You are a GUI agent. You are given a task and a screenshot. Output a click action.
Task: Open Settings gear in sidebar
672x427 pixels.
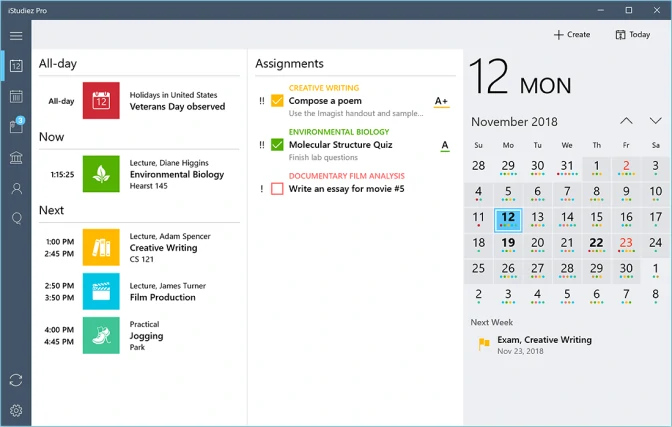16,410
